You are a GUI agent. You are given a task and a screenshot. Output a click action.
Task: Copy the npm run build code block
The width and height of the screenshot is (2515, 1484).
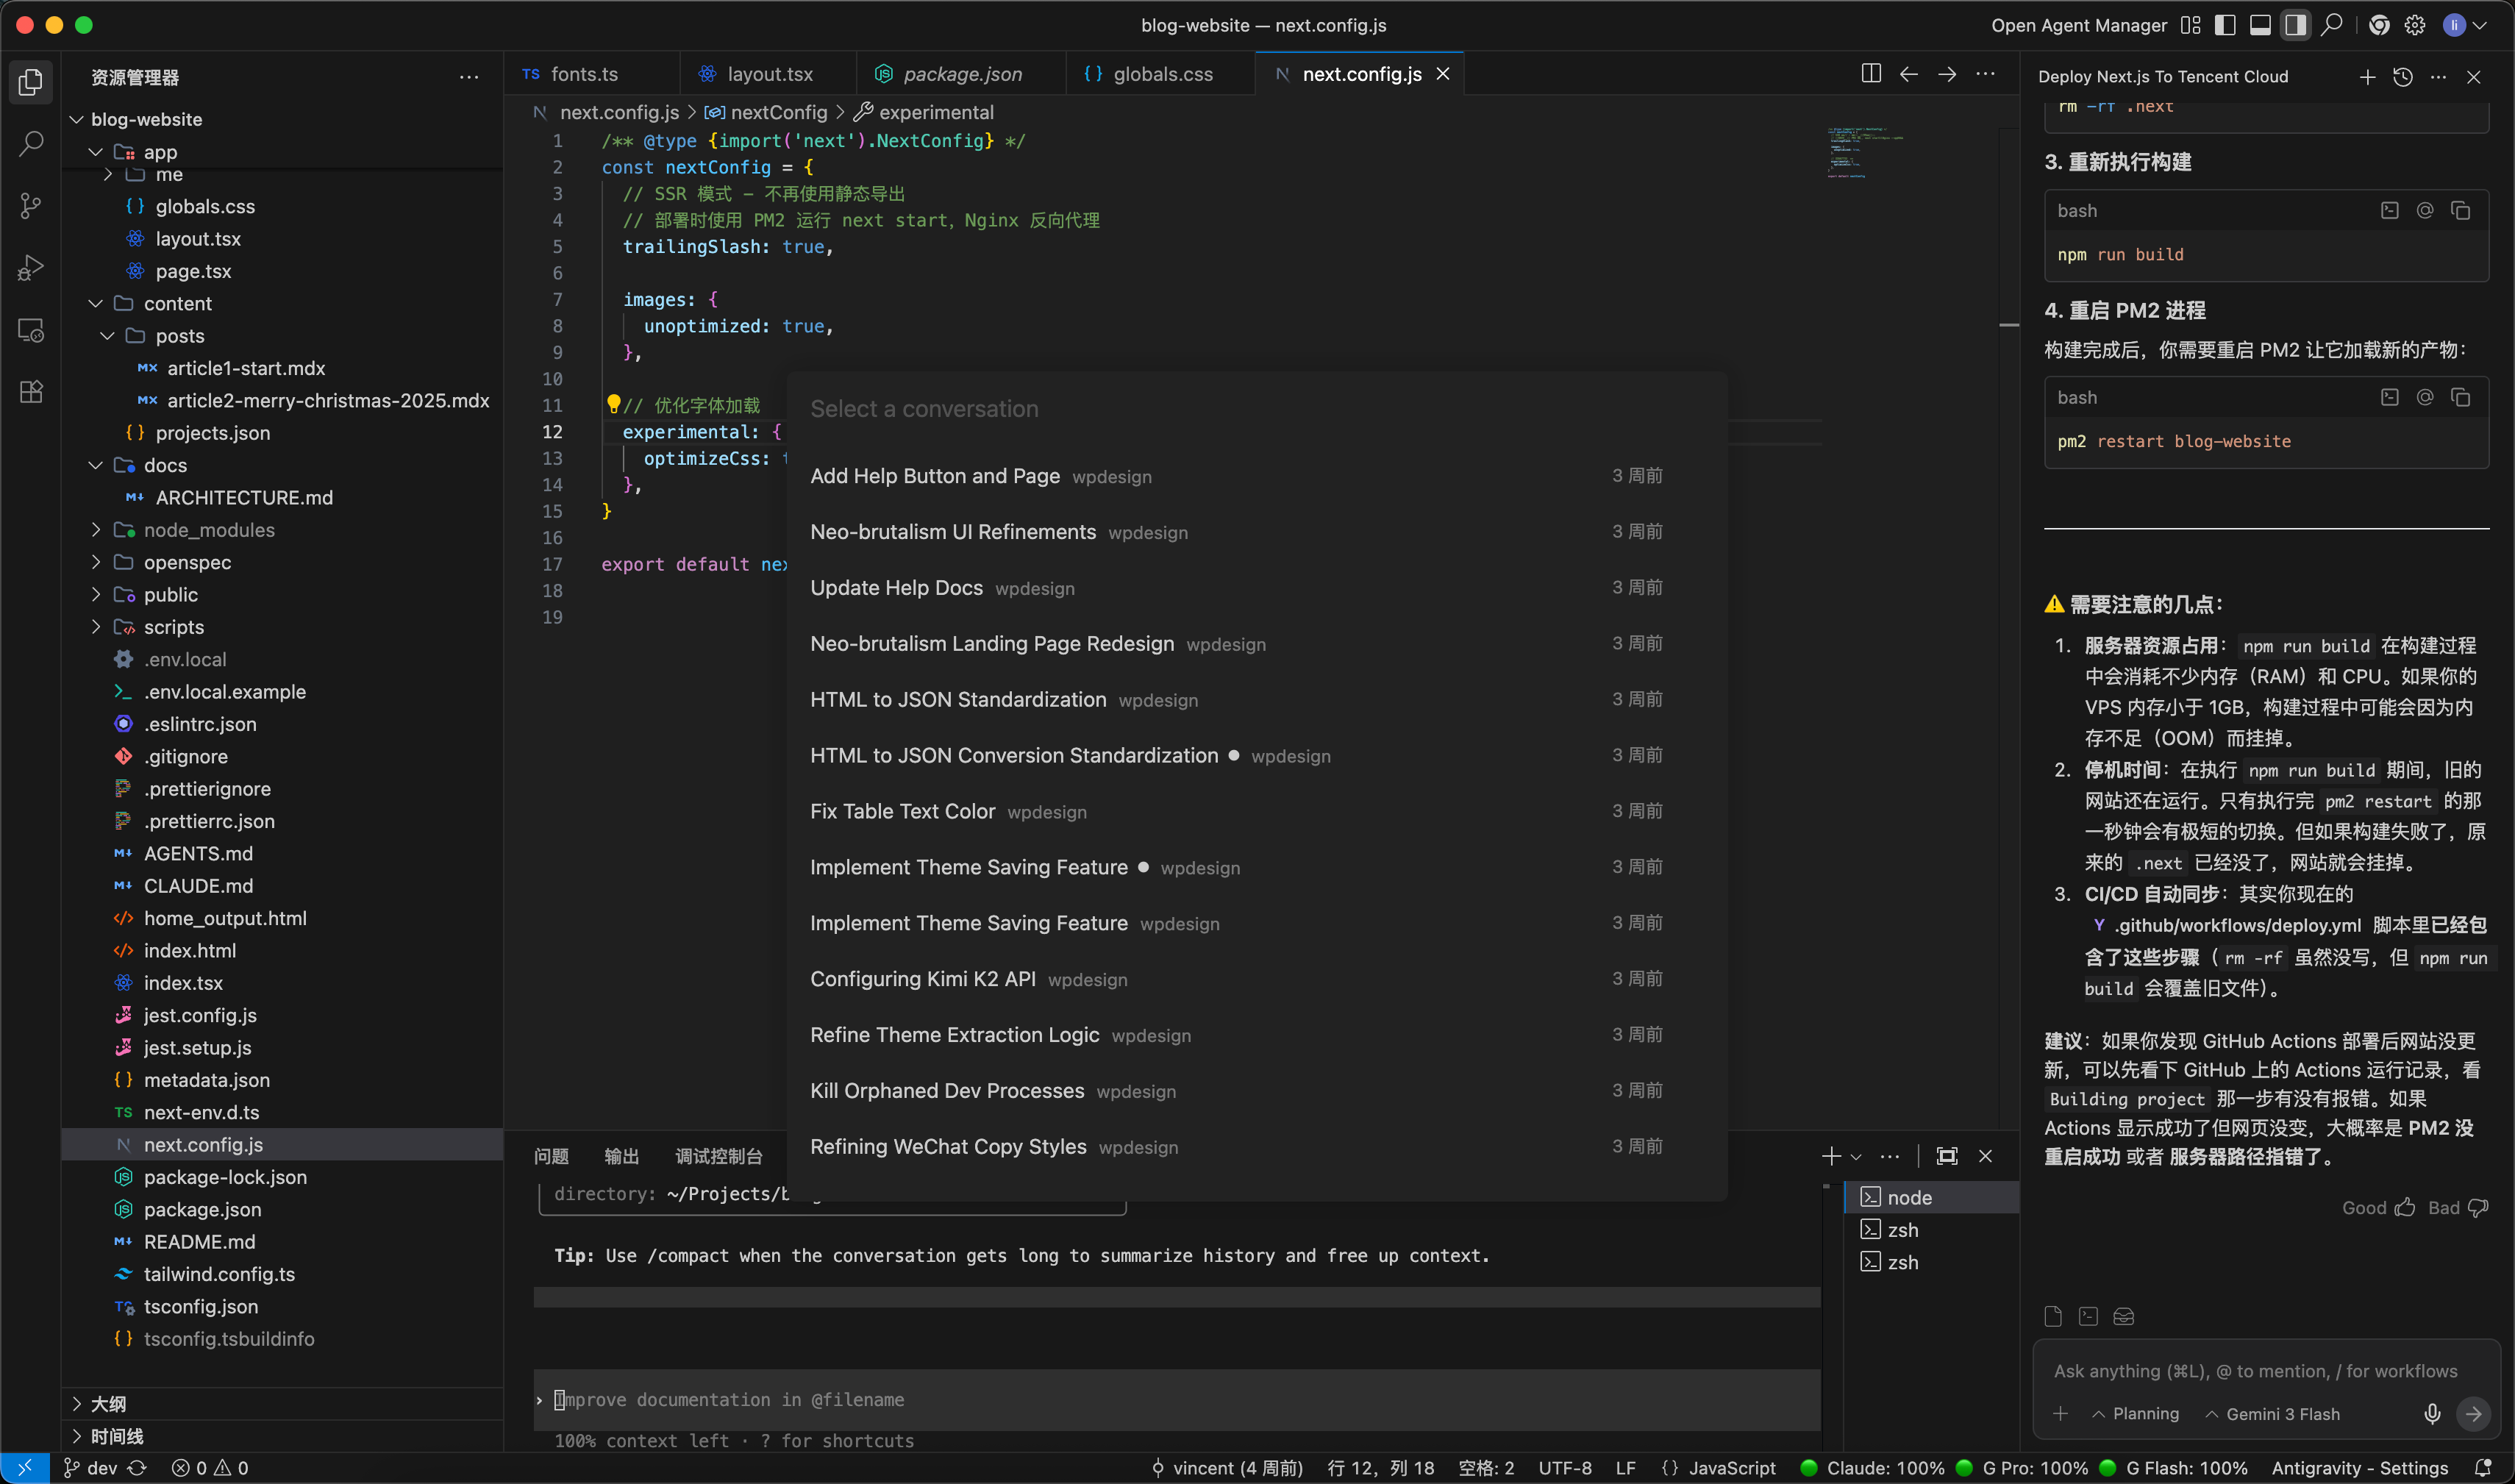tap(2461, 211)
